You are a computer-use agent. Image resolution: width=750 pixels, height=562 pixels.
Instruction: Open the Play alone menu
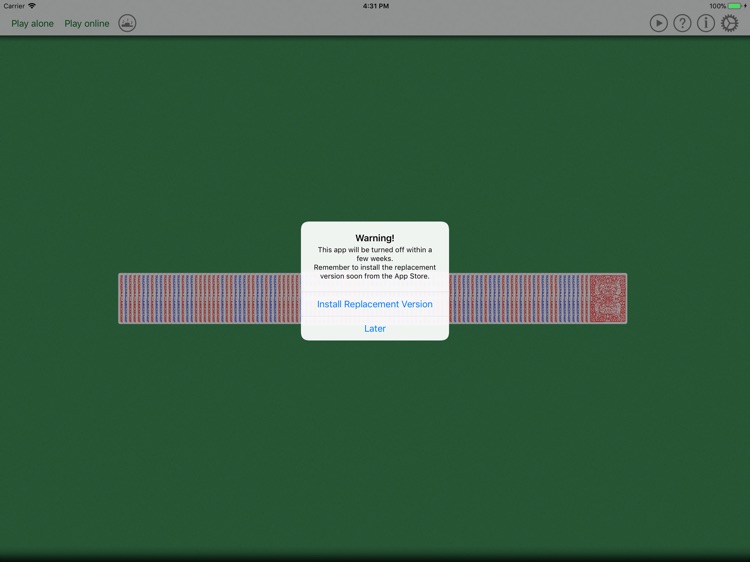point(33,23)
